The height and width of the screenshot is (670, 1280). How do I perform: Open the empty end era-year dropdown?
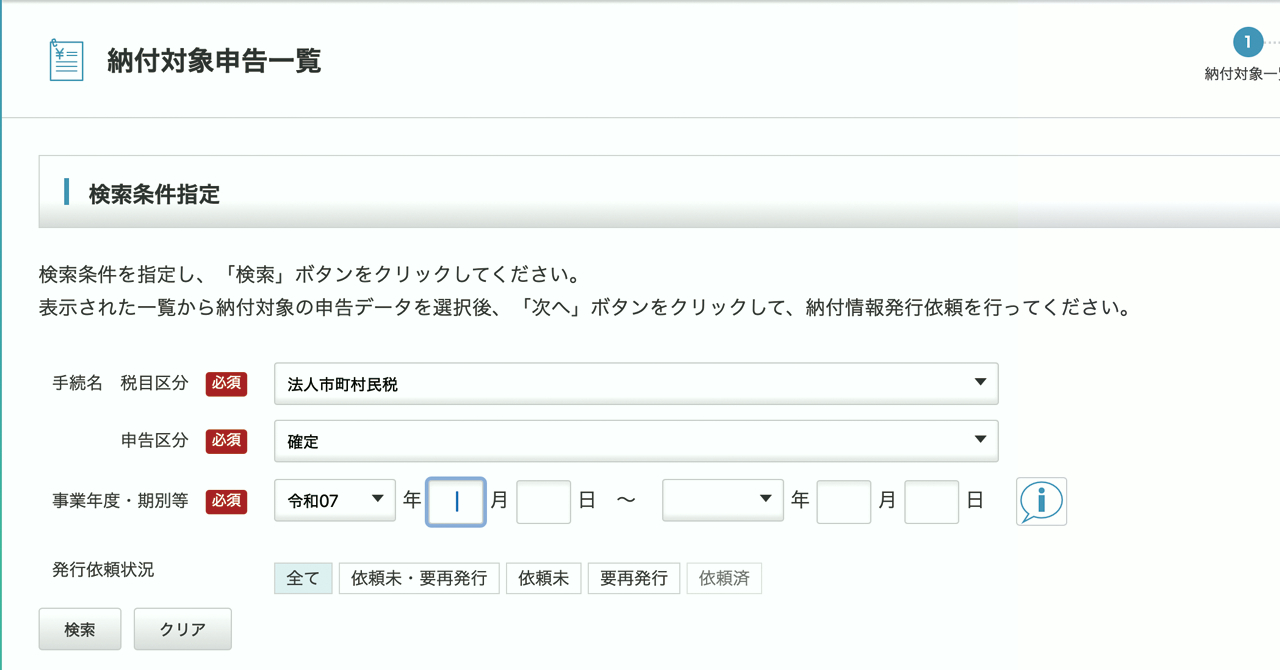pyautogui.click(x=723, y=500)
